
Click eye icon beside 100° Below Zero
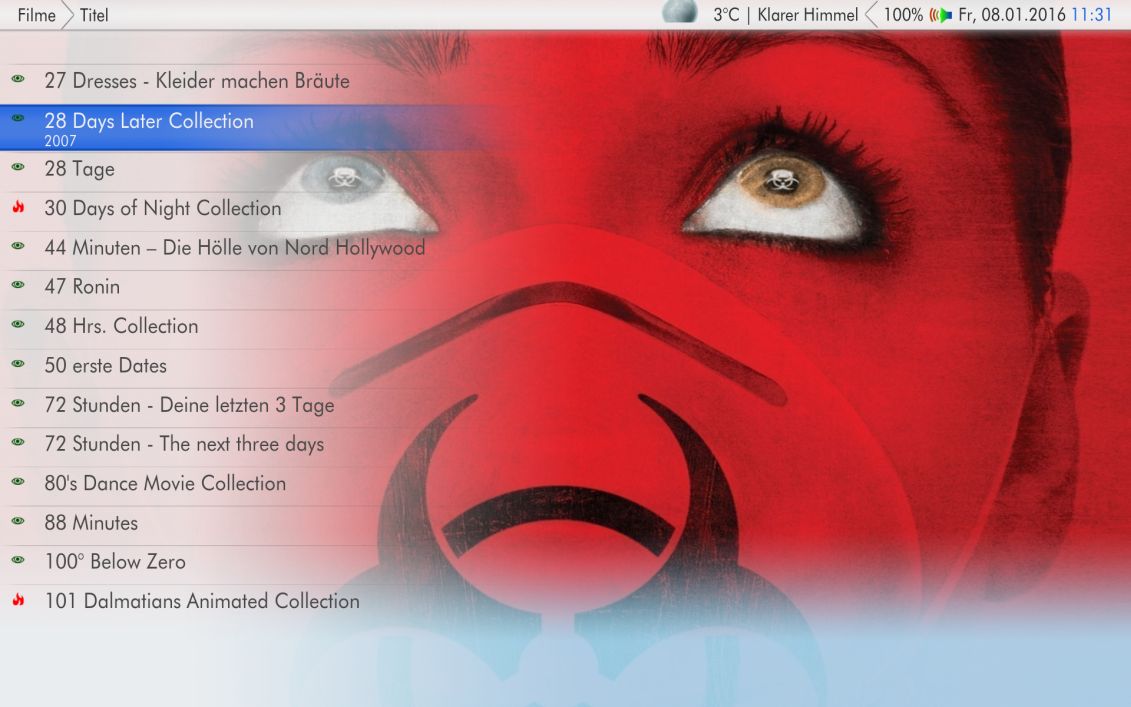point(18,559)
